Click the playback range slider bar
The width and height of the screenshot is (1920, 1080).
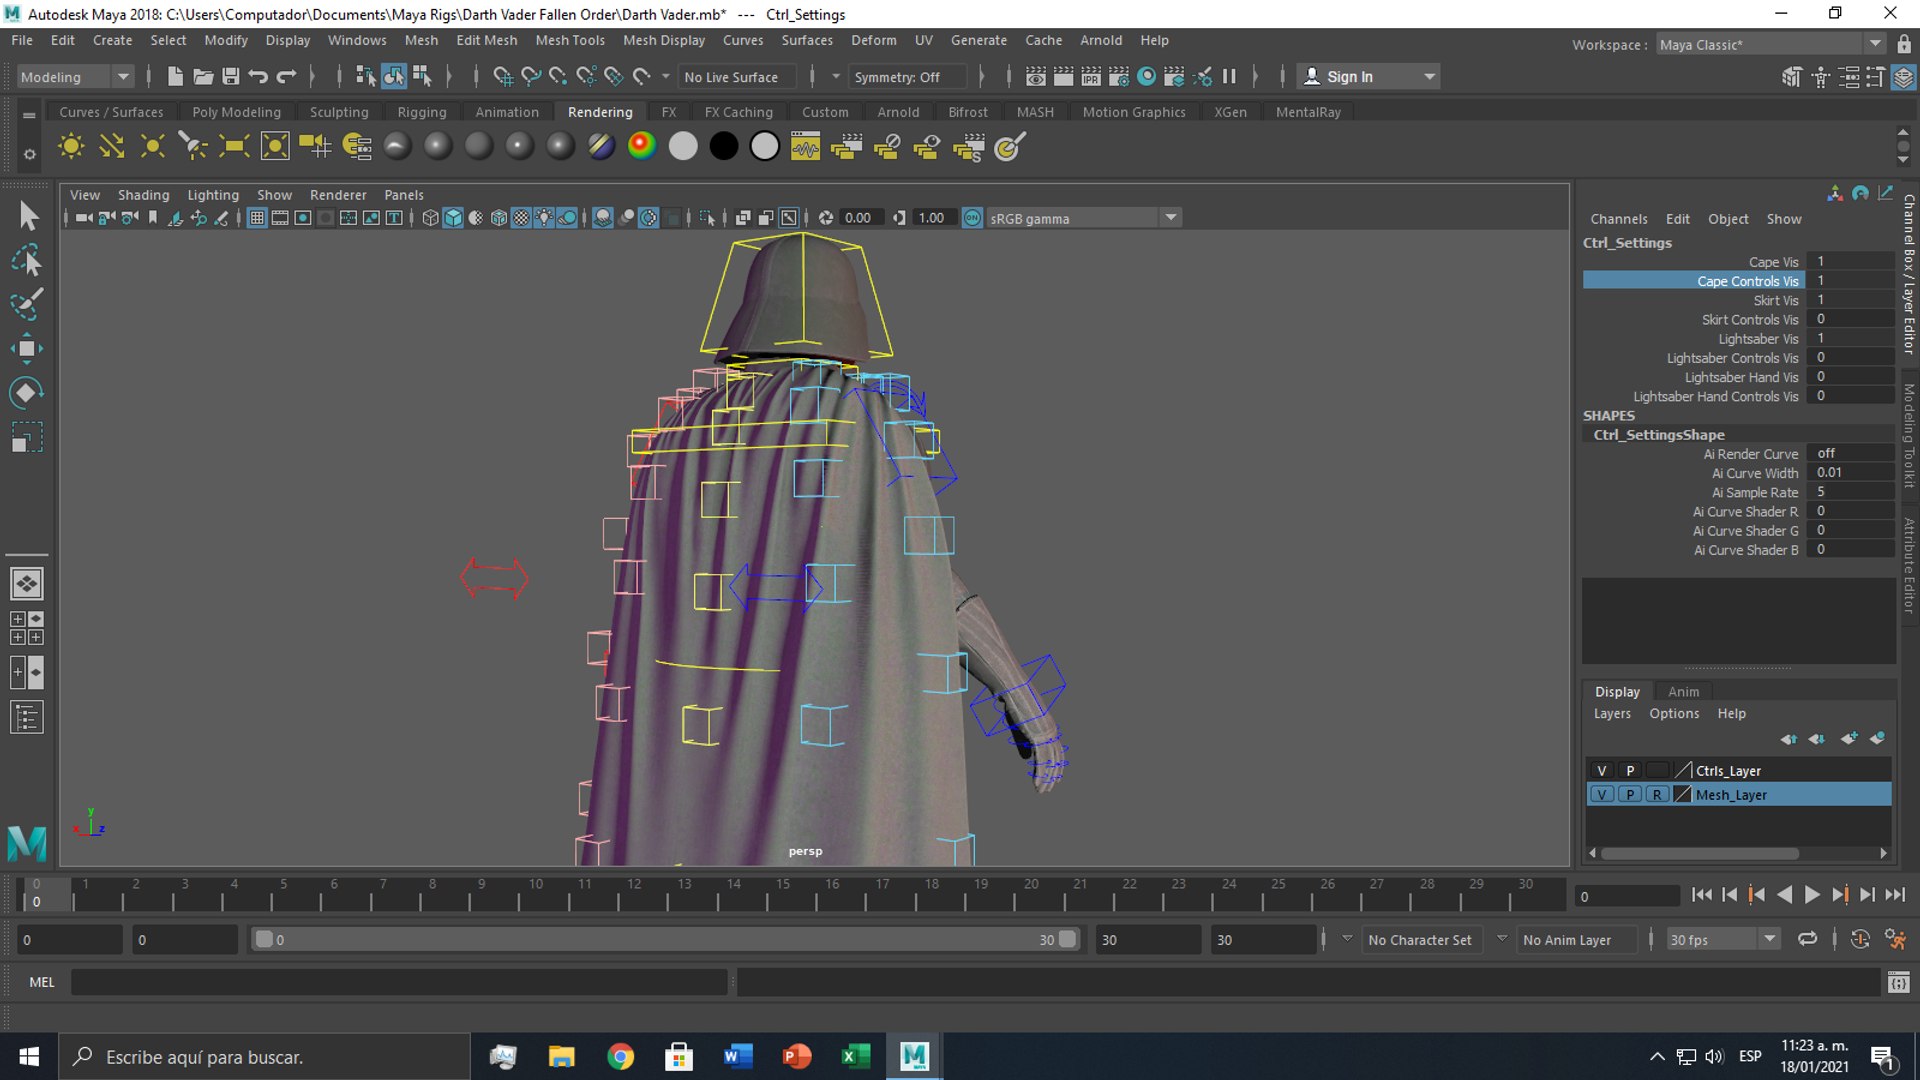665,939
